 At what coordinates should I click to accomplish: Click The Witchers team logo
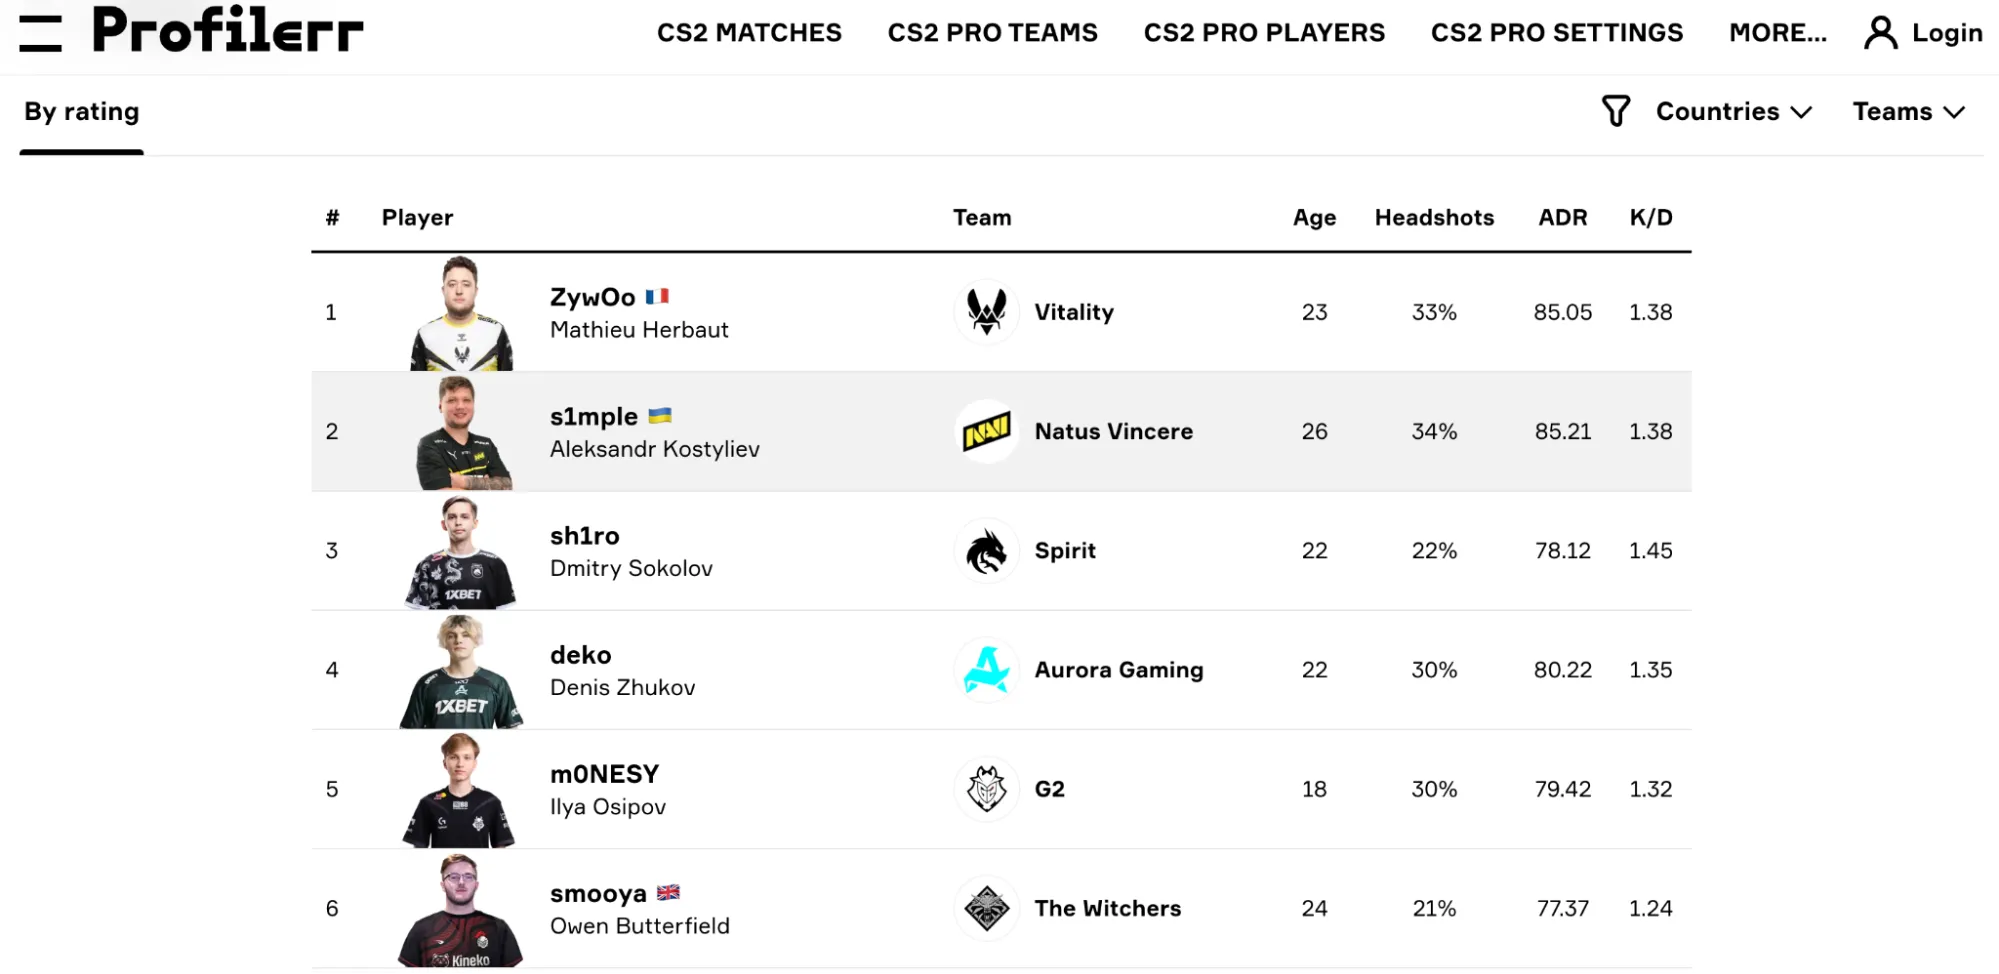987,908
